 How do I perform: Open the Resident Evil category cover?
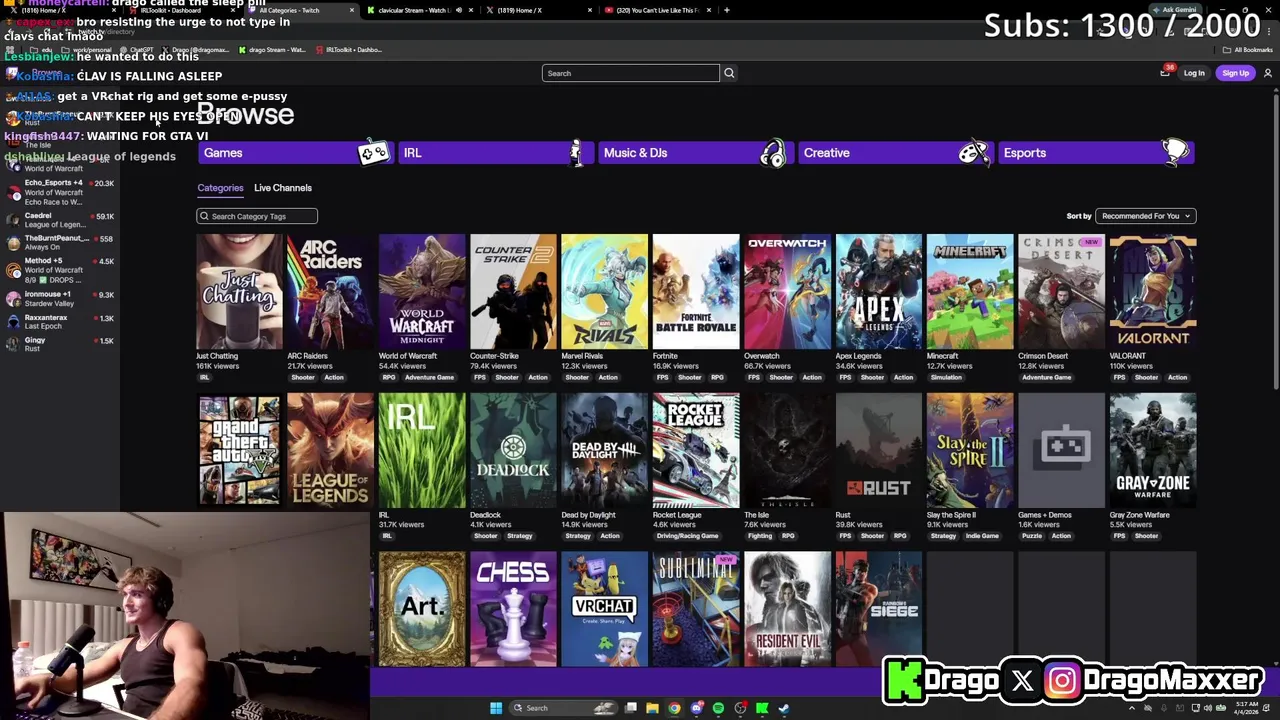[x=787, y=609]
